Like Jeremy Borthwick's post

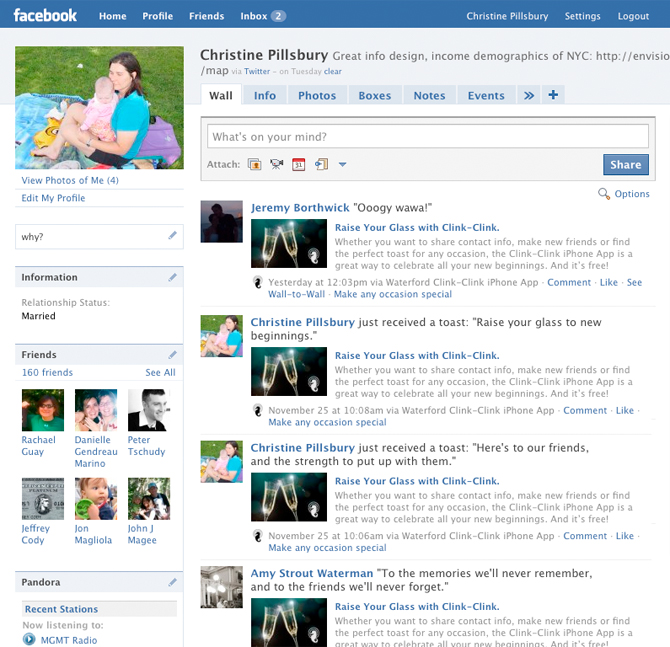[x=608, y=282]
